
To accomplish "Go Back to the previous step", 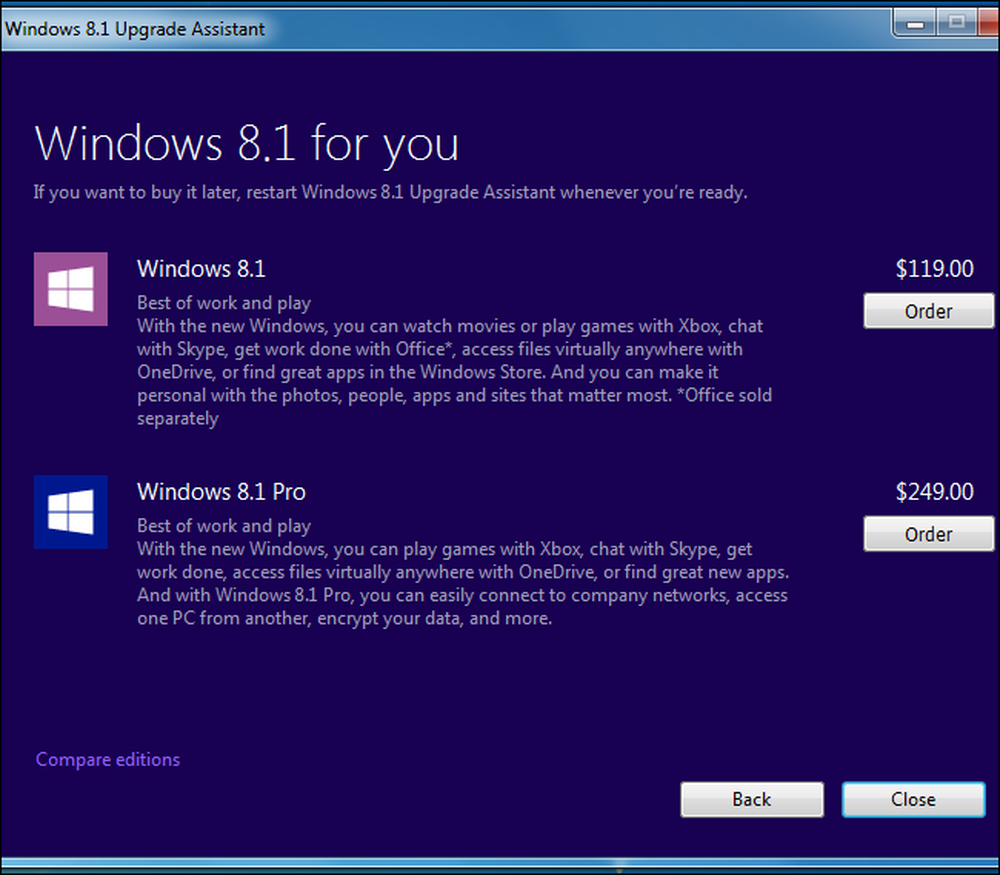I will pos(752,800).
